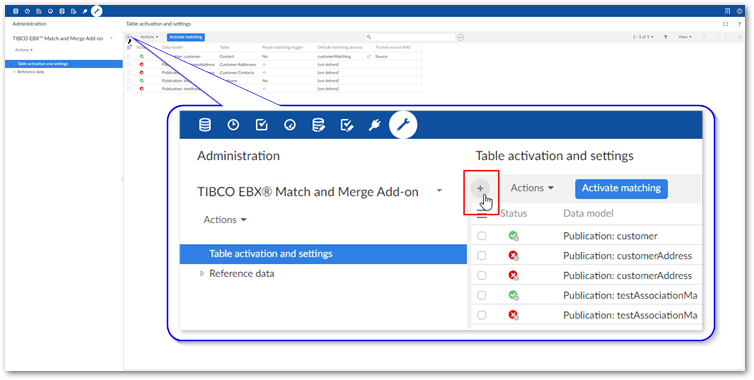The height and width of the screenshot is (380, 754).
Task: Open the wrench Administration icon in enlarged header
Action: (x=403, y=125)
